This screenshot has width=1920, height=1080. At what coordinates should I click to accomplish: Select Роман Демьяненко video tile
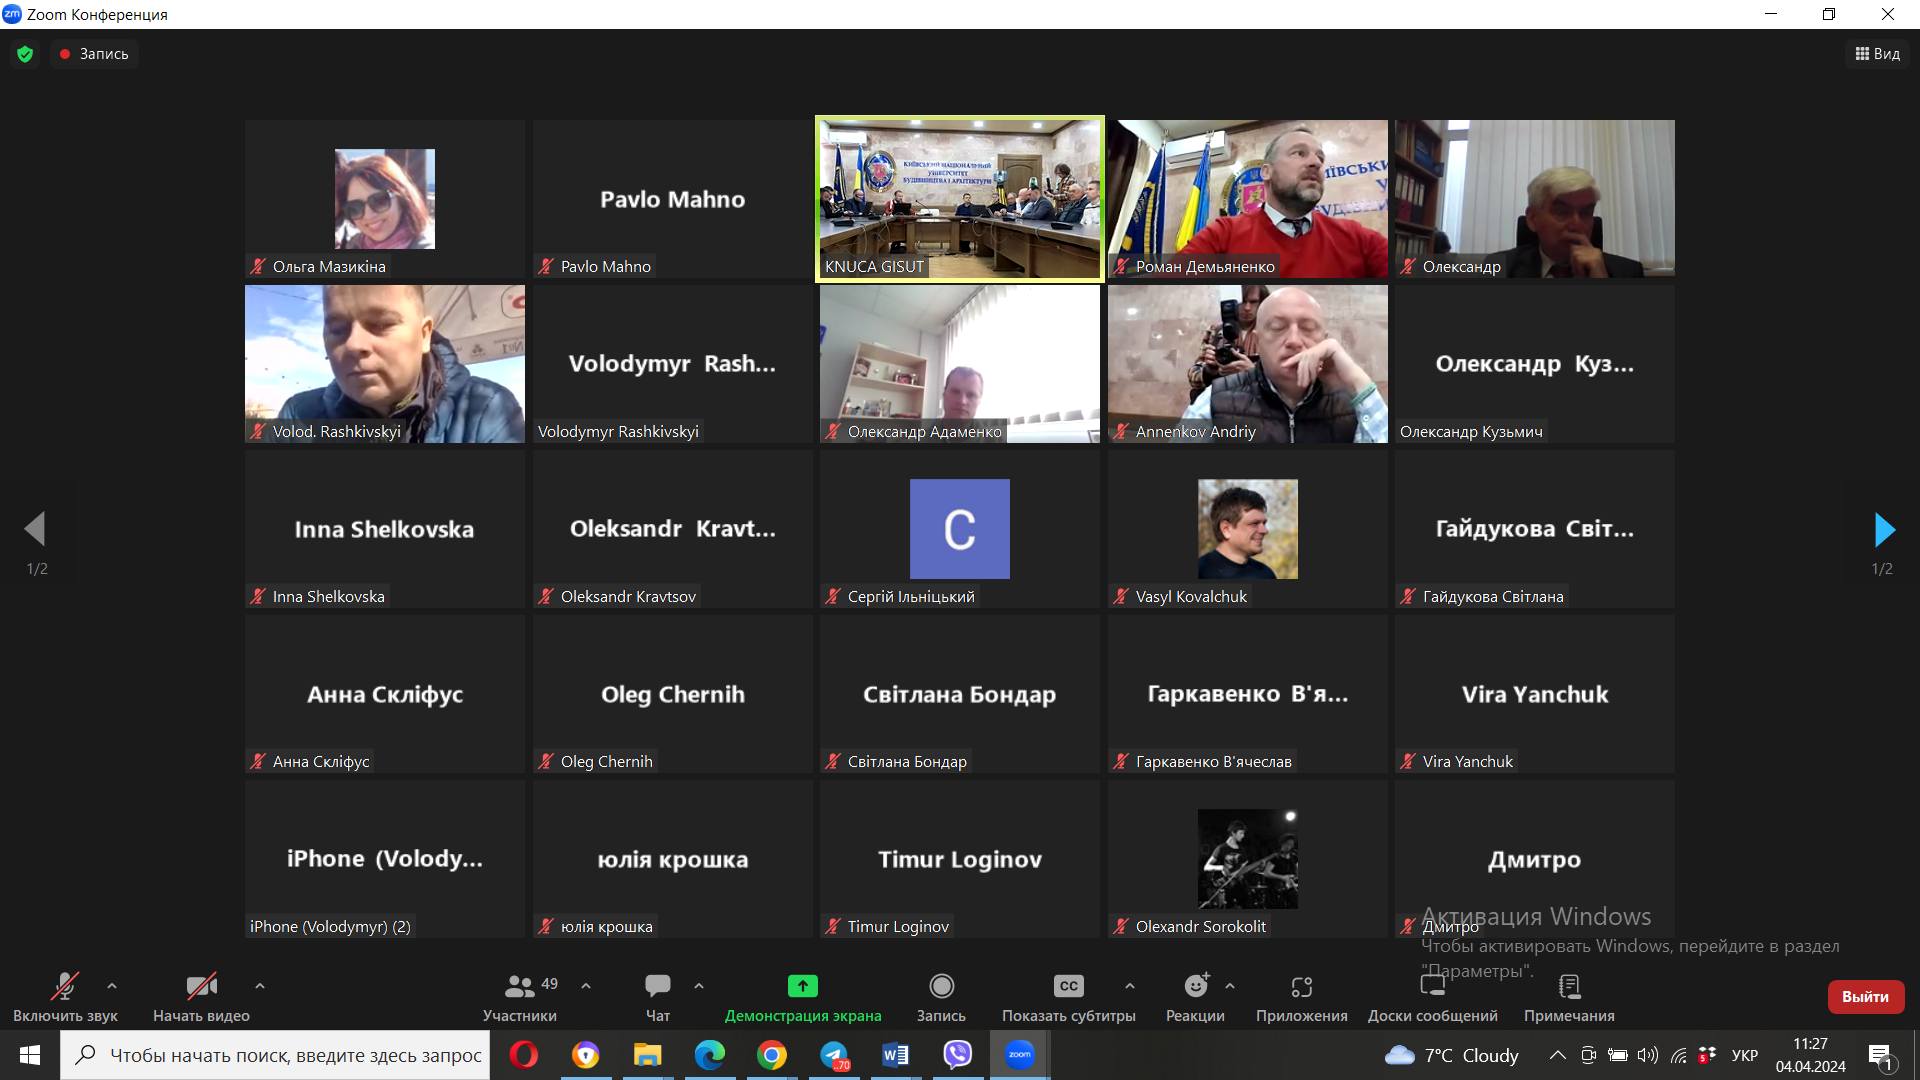(1248, 199)
